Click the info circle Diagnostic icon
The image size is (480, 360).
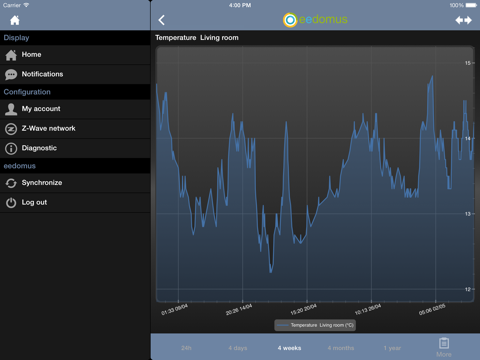[x=11, y=148]
